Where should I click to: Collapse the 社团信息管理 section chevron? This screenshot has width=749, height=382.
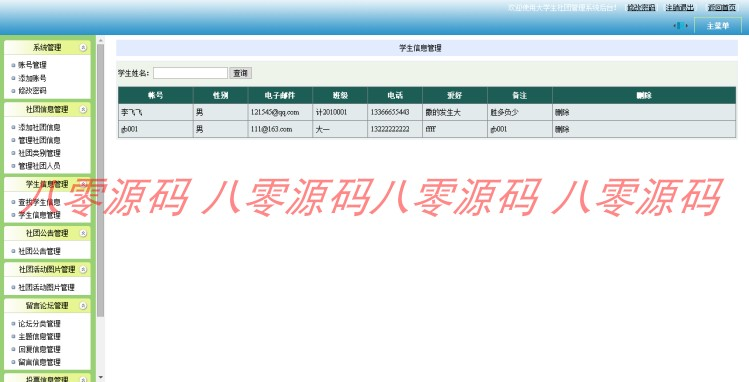coord(84,109)
